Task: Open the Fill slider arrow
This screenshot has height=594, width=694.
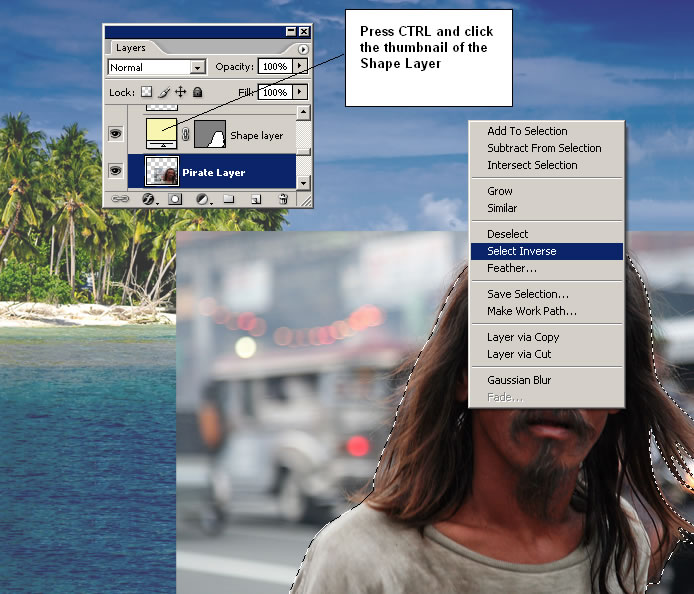Action: point(300,92)
